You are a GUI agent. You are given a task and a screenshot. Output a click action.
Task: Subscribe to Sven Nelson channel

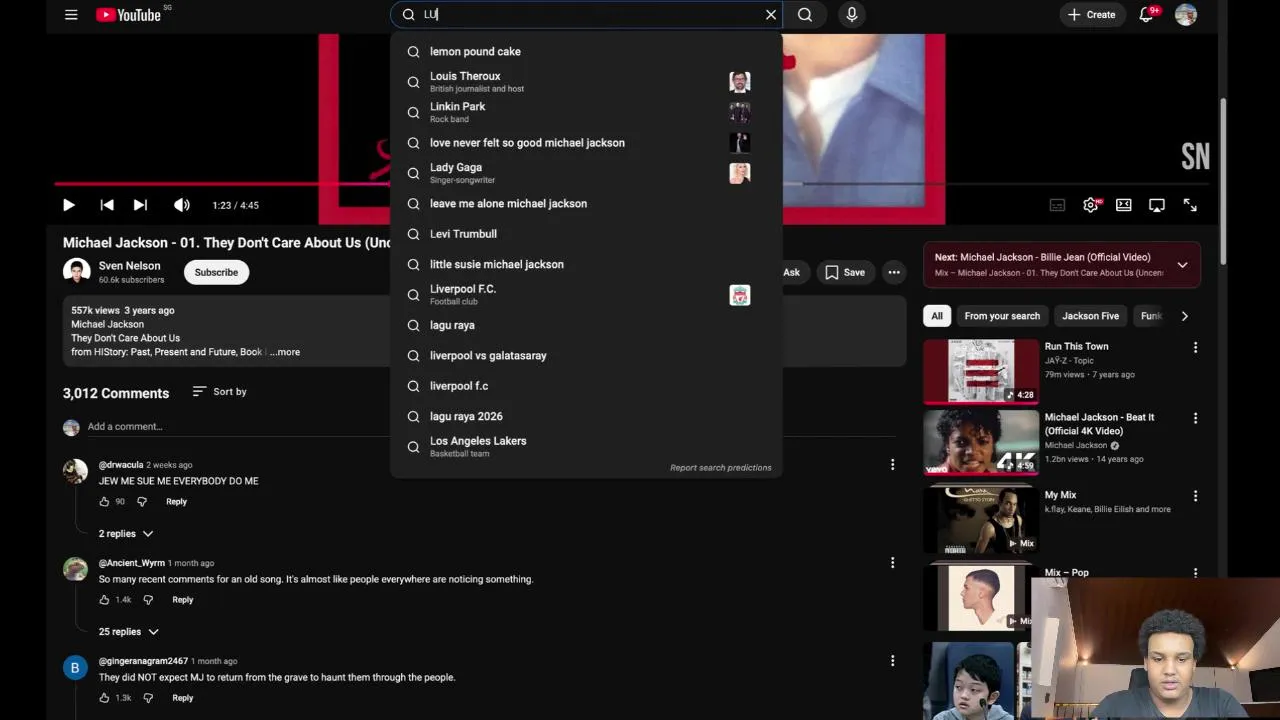(x=216, y=272)
